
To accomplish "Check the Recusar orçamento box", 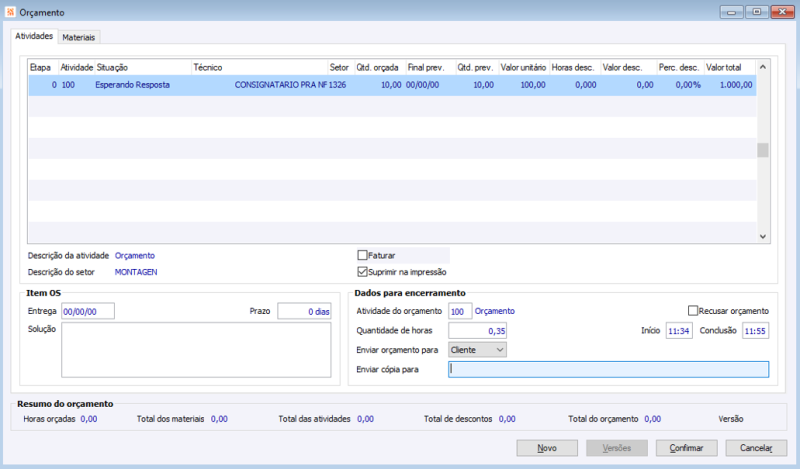I will [693, 311].
